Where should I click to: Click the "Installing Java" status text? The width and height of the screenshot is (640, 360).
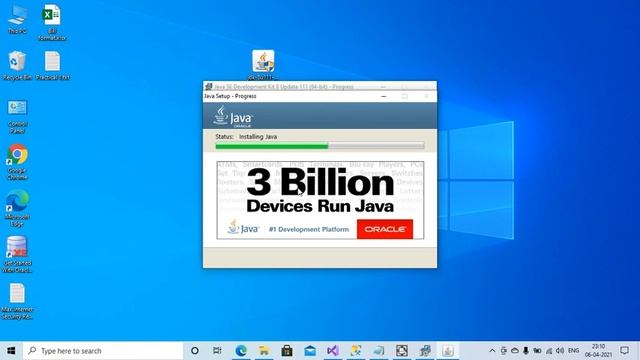pyautogui.click(x=258, y=137)
